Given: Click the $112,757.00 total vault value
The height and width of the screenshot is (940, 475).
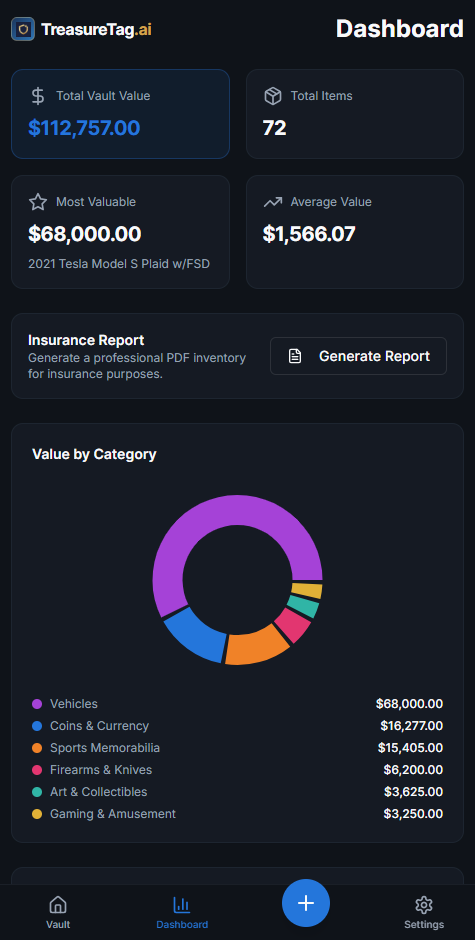Looking at the screenshot, I should point(84,128).
